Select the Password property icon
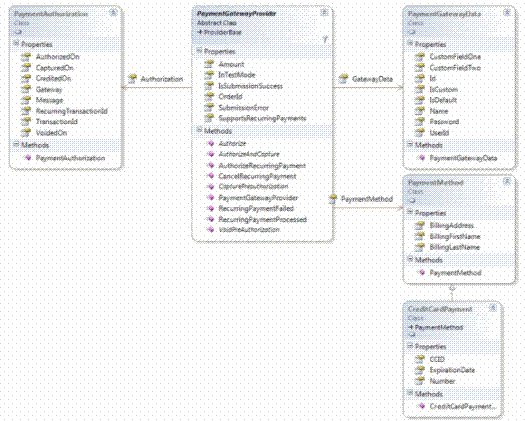The width and height of the screenshot is (525, 421). pos(420,122)
